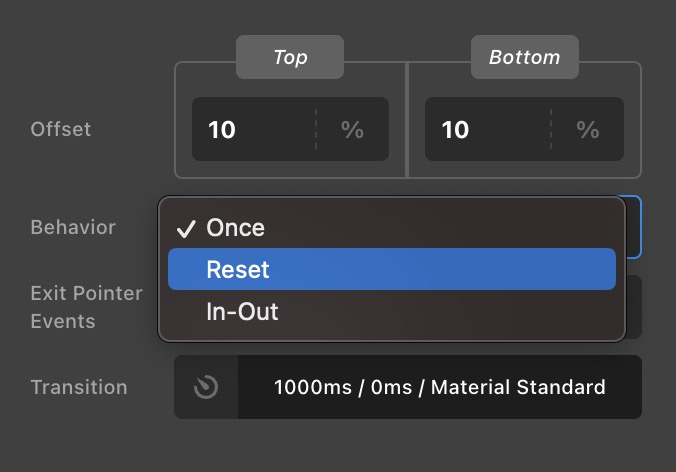
Task: Open the Top offset % unit selector
Action: (352, 130)
